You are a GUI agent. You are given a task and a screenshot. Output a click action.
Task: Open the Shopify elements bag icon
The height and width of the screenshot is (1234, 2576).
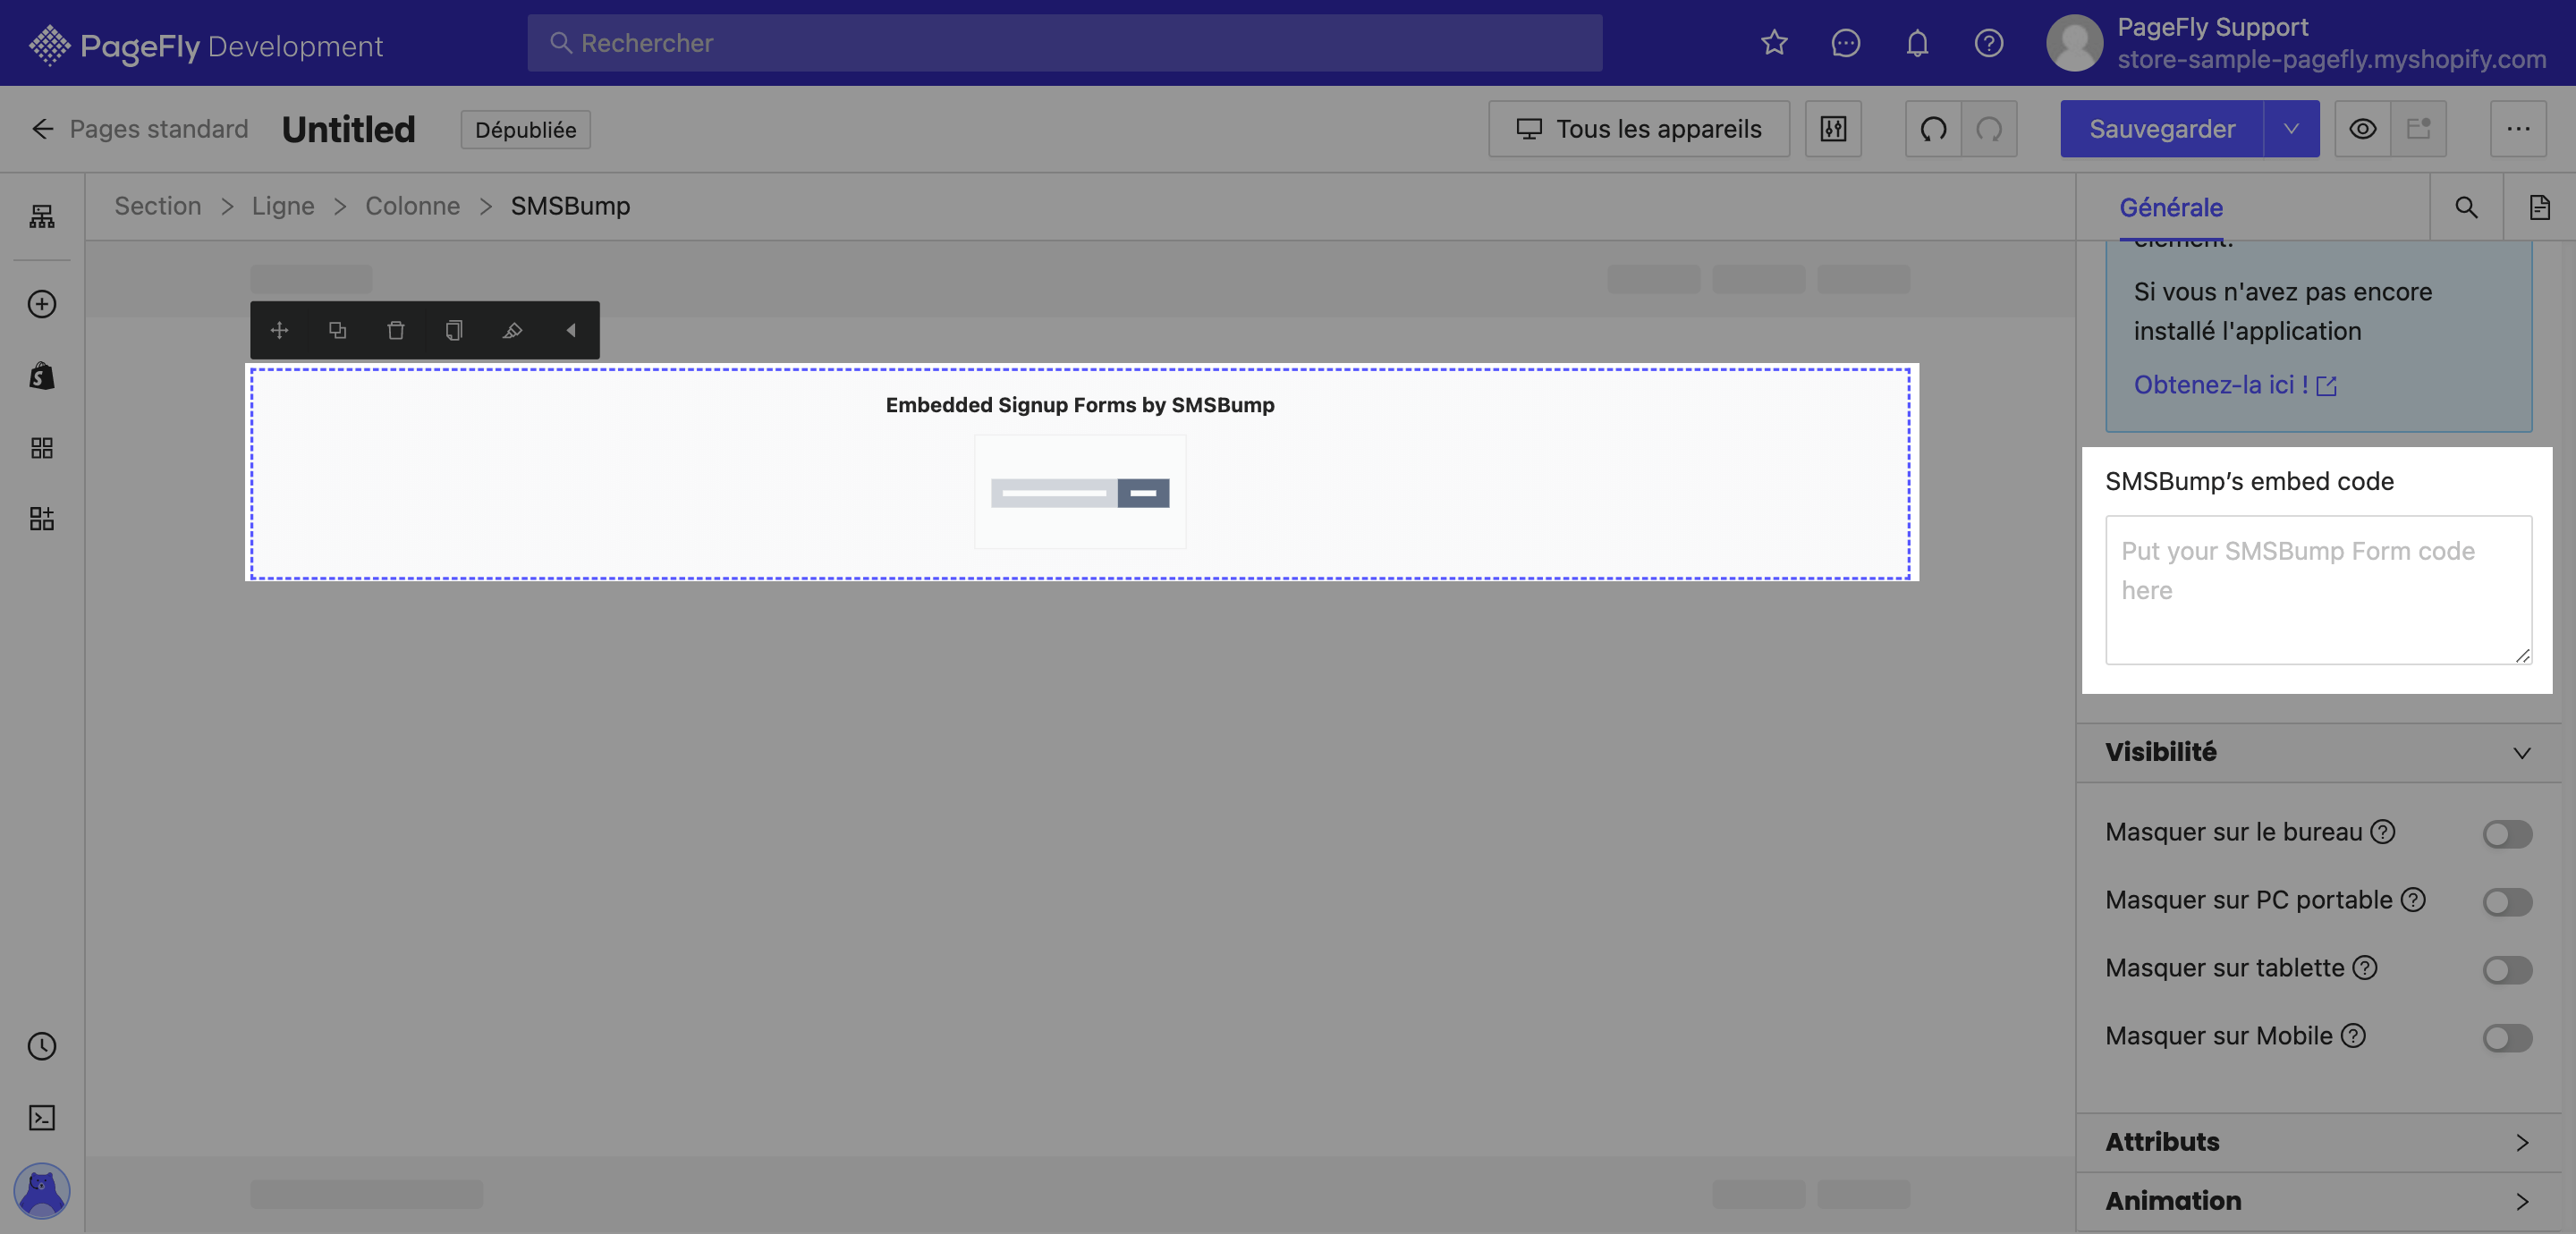(42, 376)
